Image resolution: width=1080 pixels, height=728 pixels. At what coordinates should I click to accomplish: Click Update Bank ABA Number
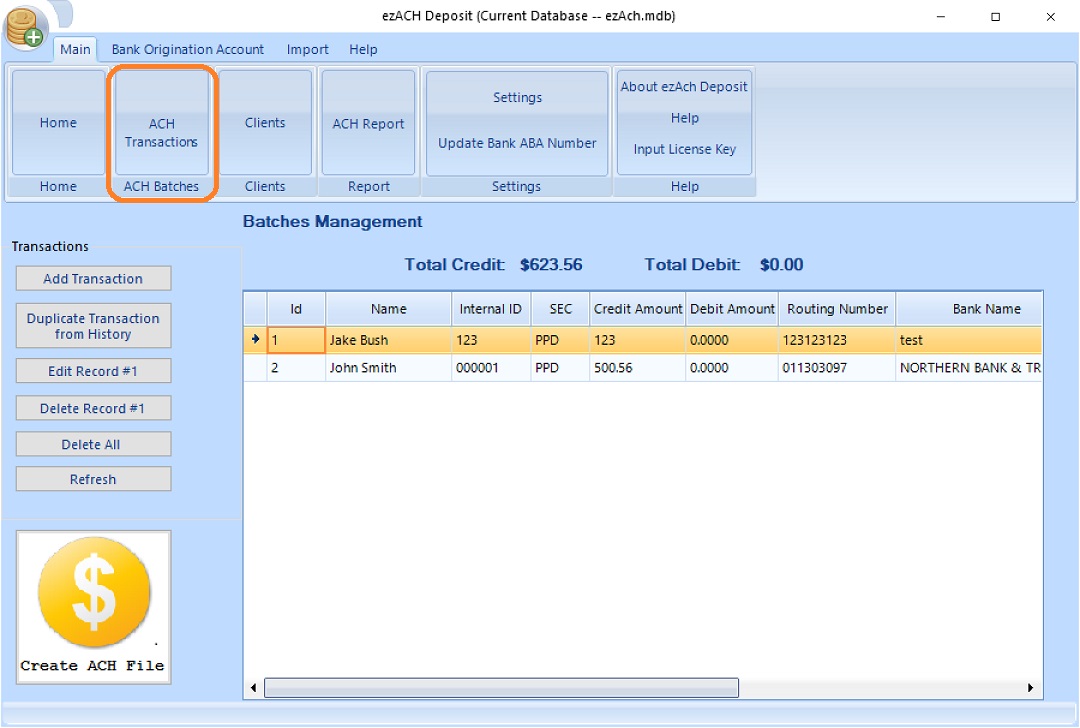(517, 143)
